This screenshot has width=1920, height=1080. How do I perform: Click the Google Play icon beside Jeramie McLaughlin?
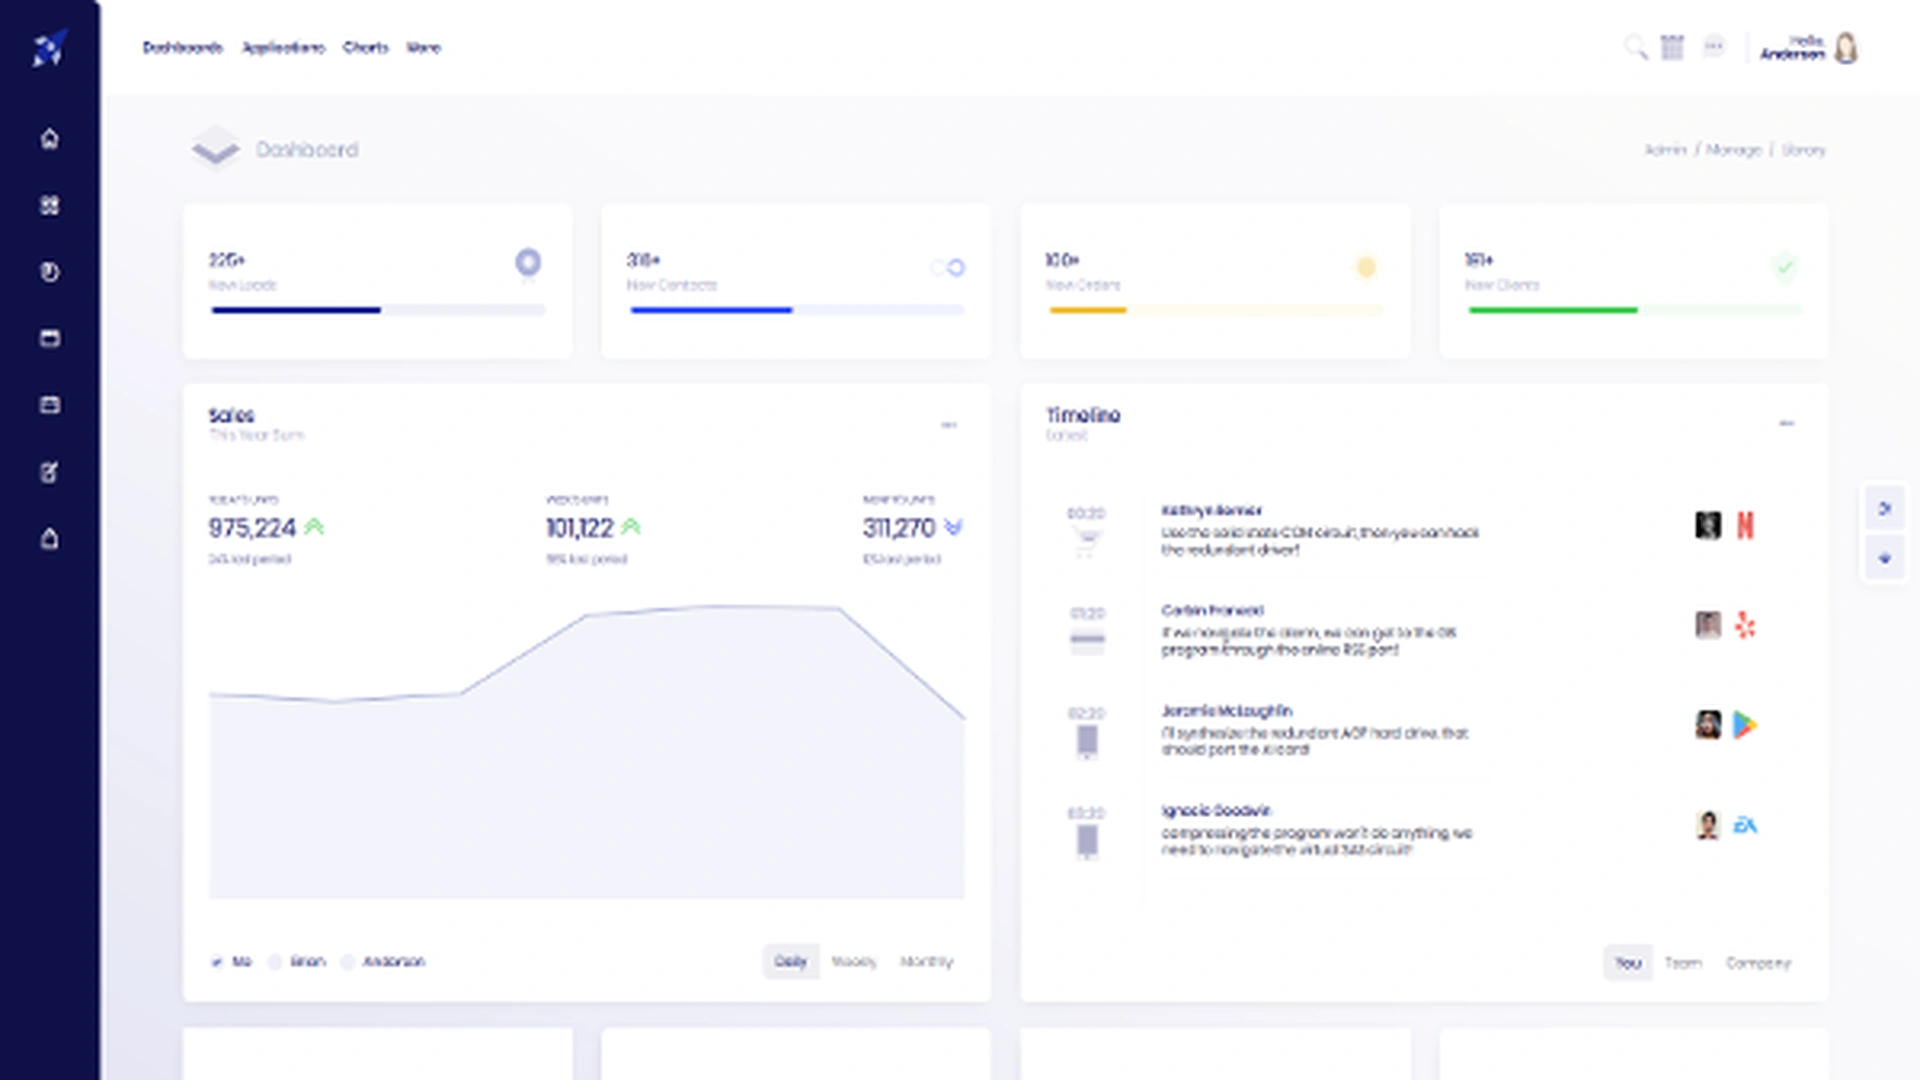pos(1747,725)
